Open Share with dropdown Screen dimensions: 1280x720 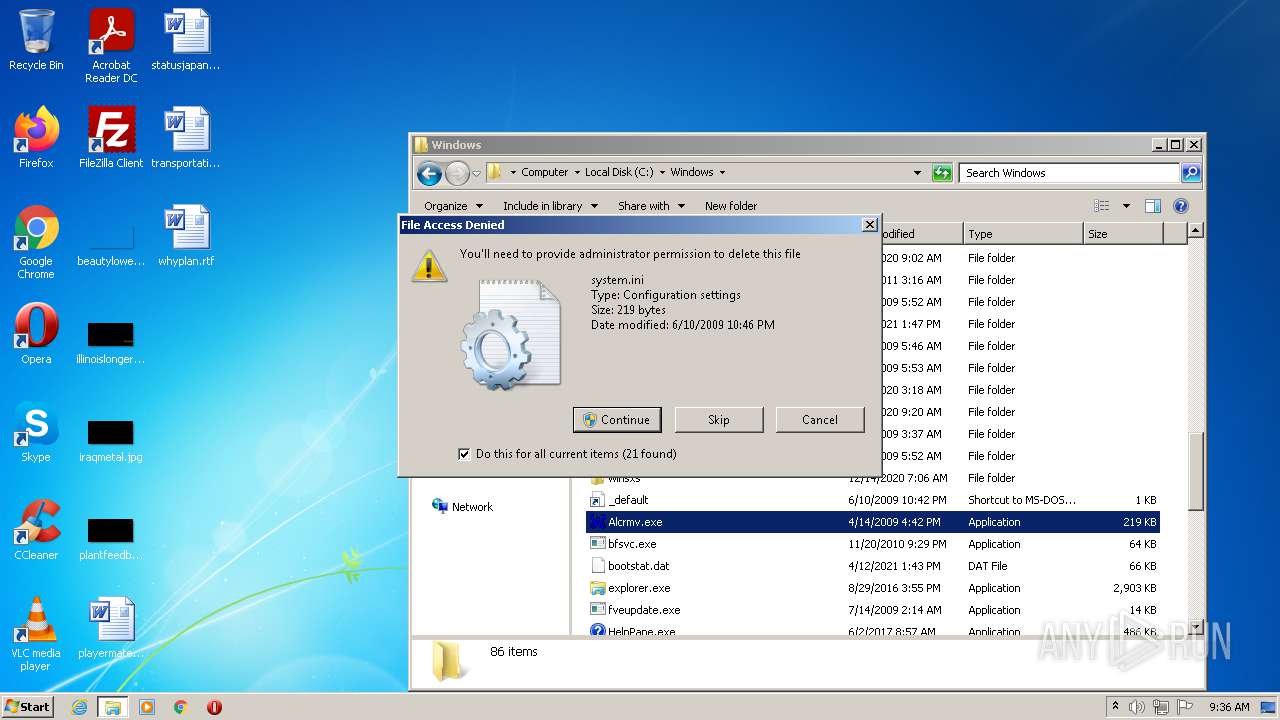[x=651, y=206]
